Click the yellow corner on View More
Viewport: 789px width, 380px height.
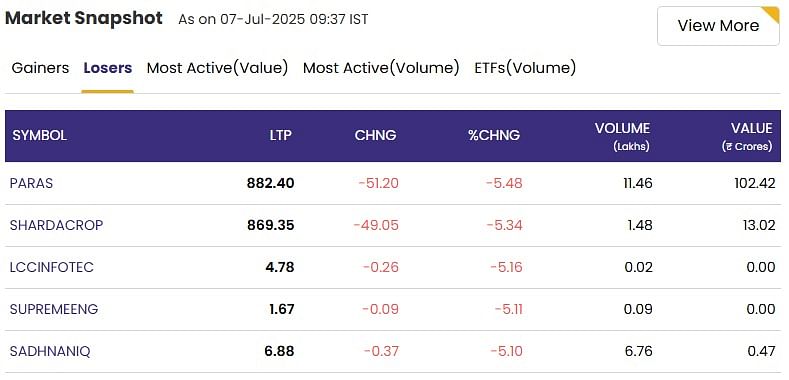pyautogui.click(x=771, y=14)
